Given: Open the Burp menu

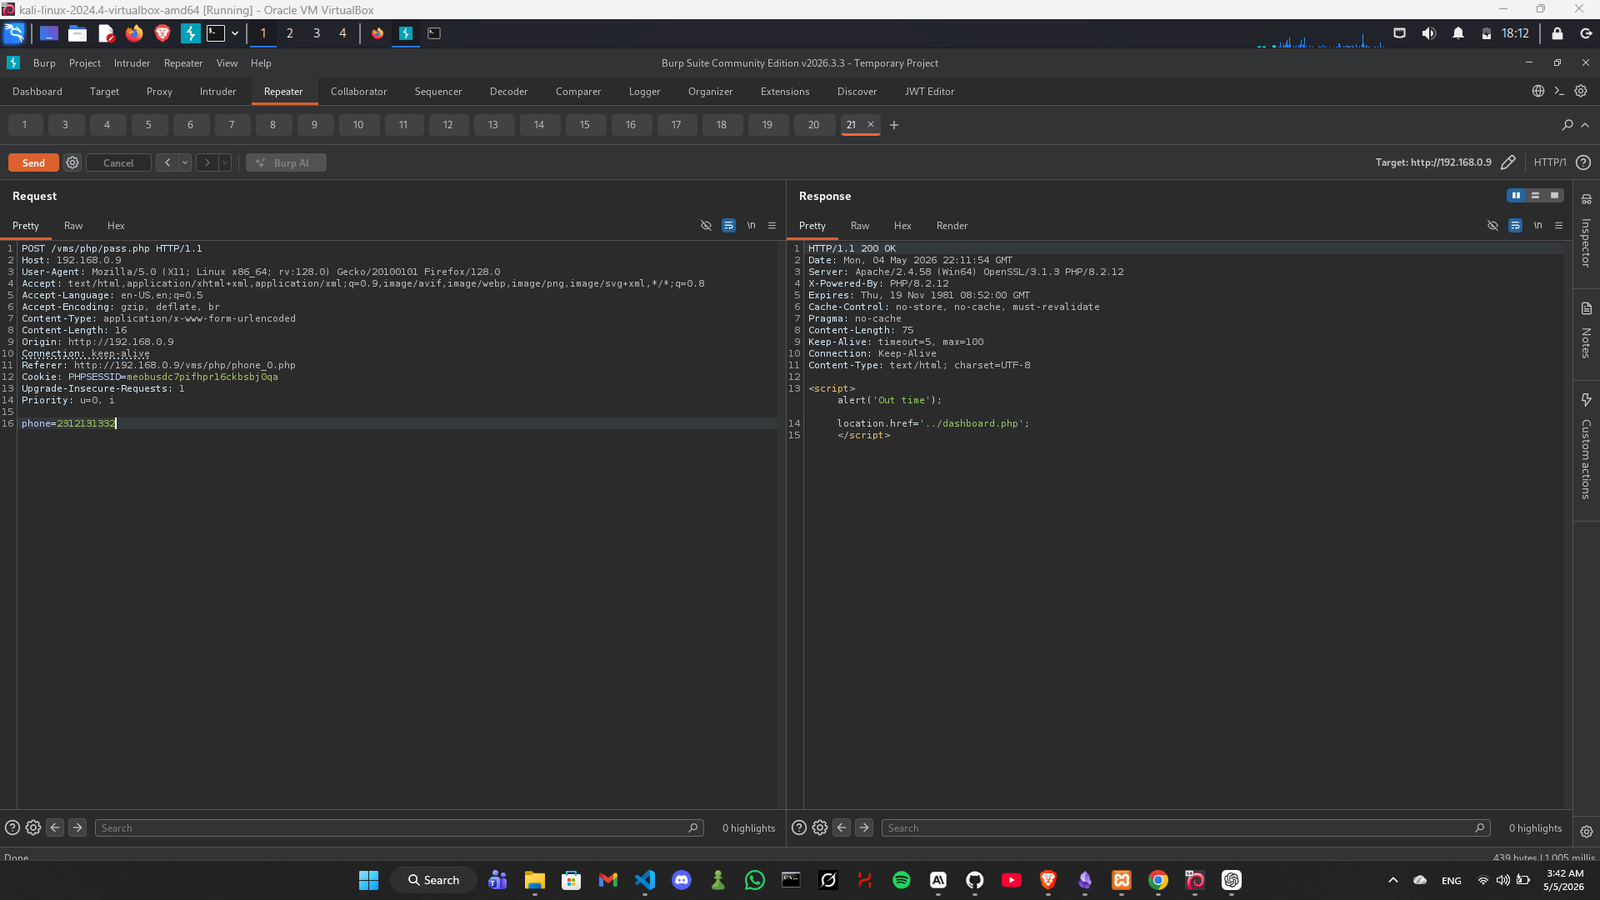Looking at the screenshot, I should click(44, 63).
